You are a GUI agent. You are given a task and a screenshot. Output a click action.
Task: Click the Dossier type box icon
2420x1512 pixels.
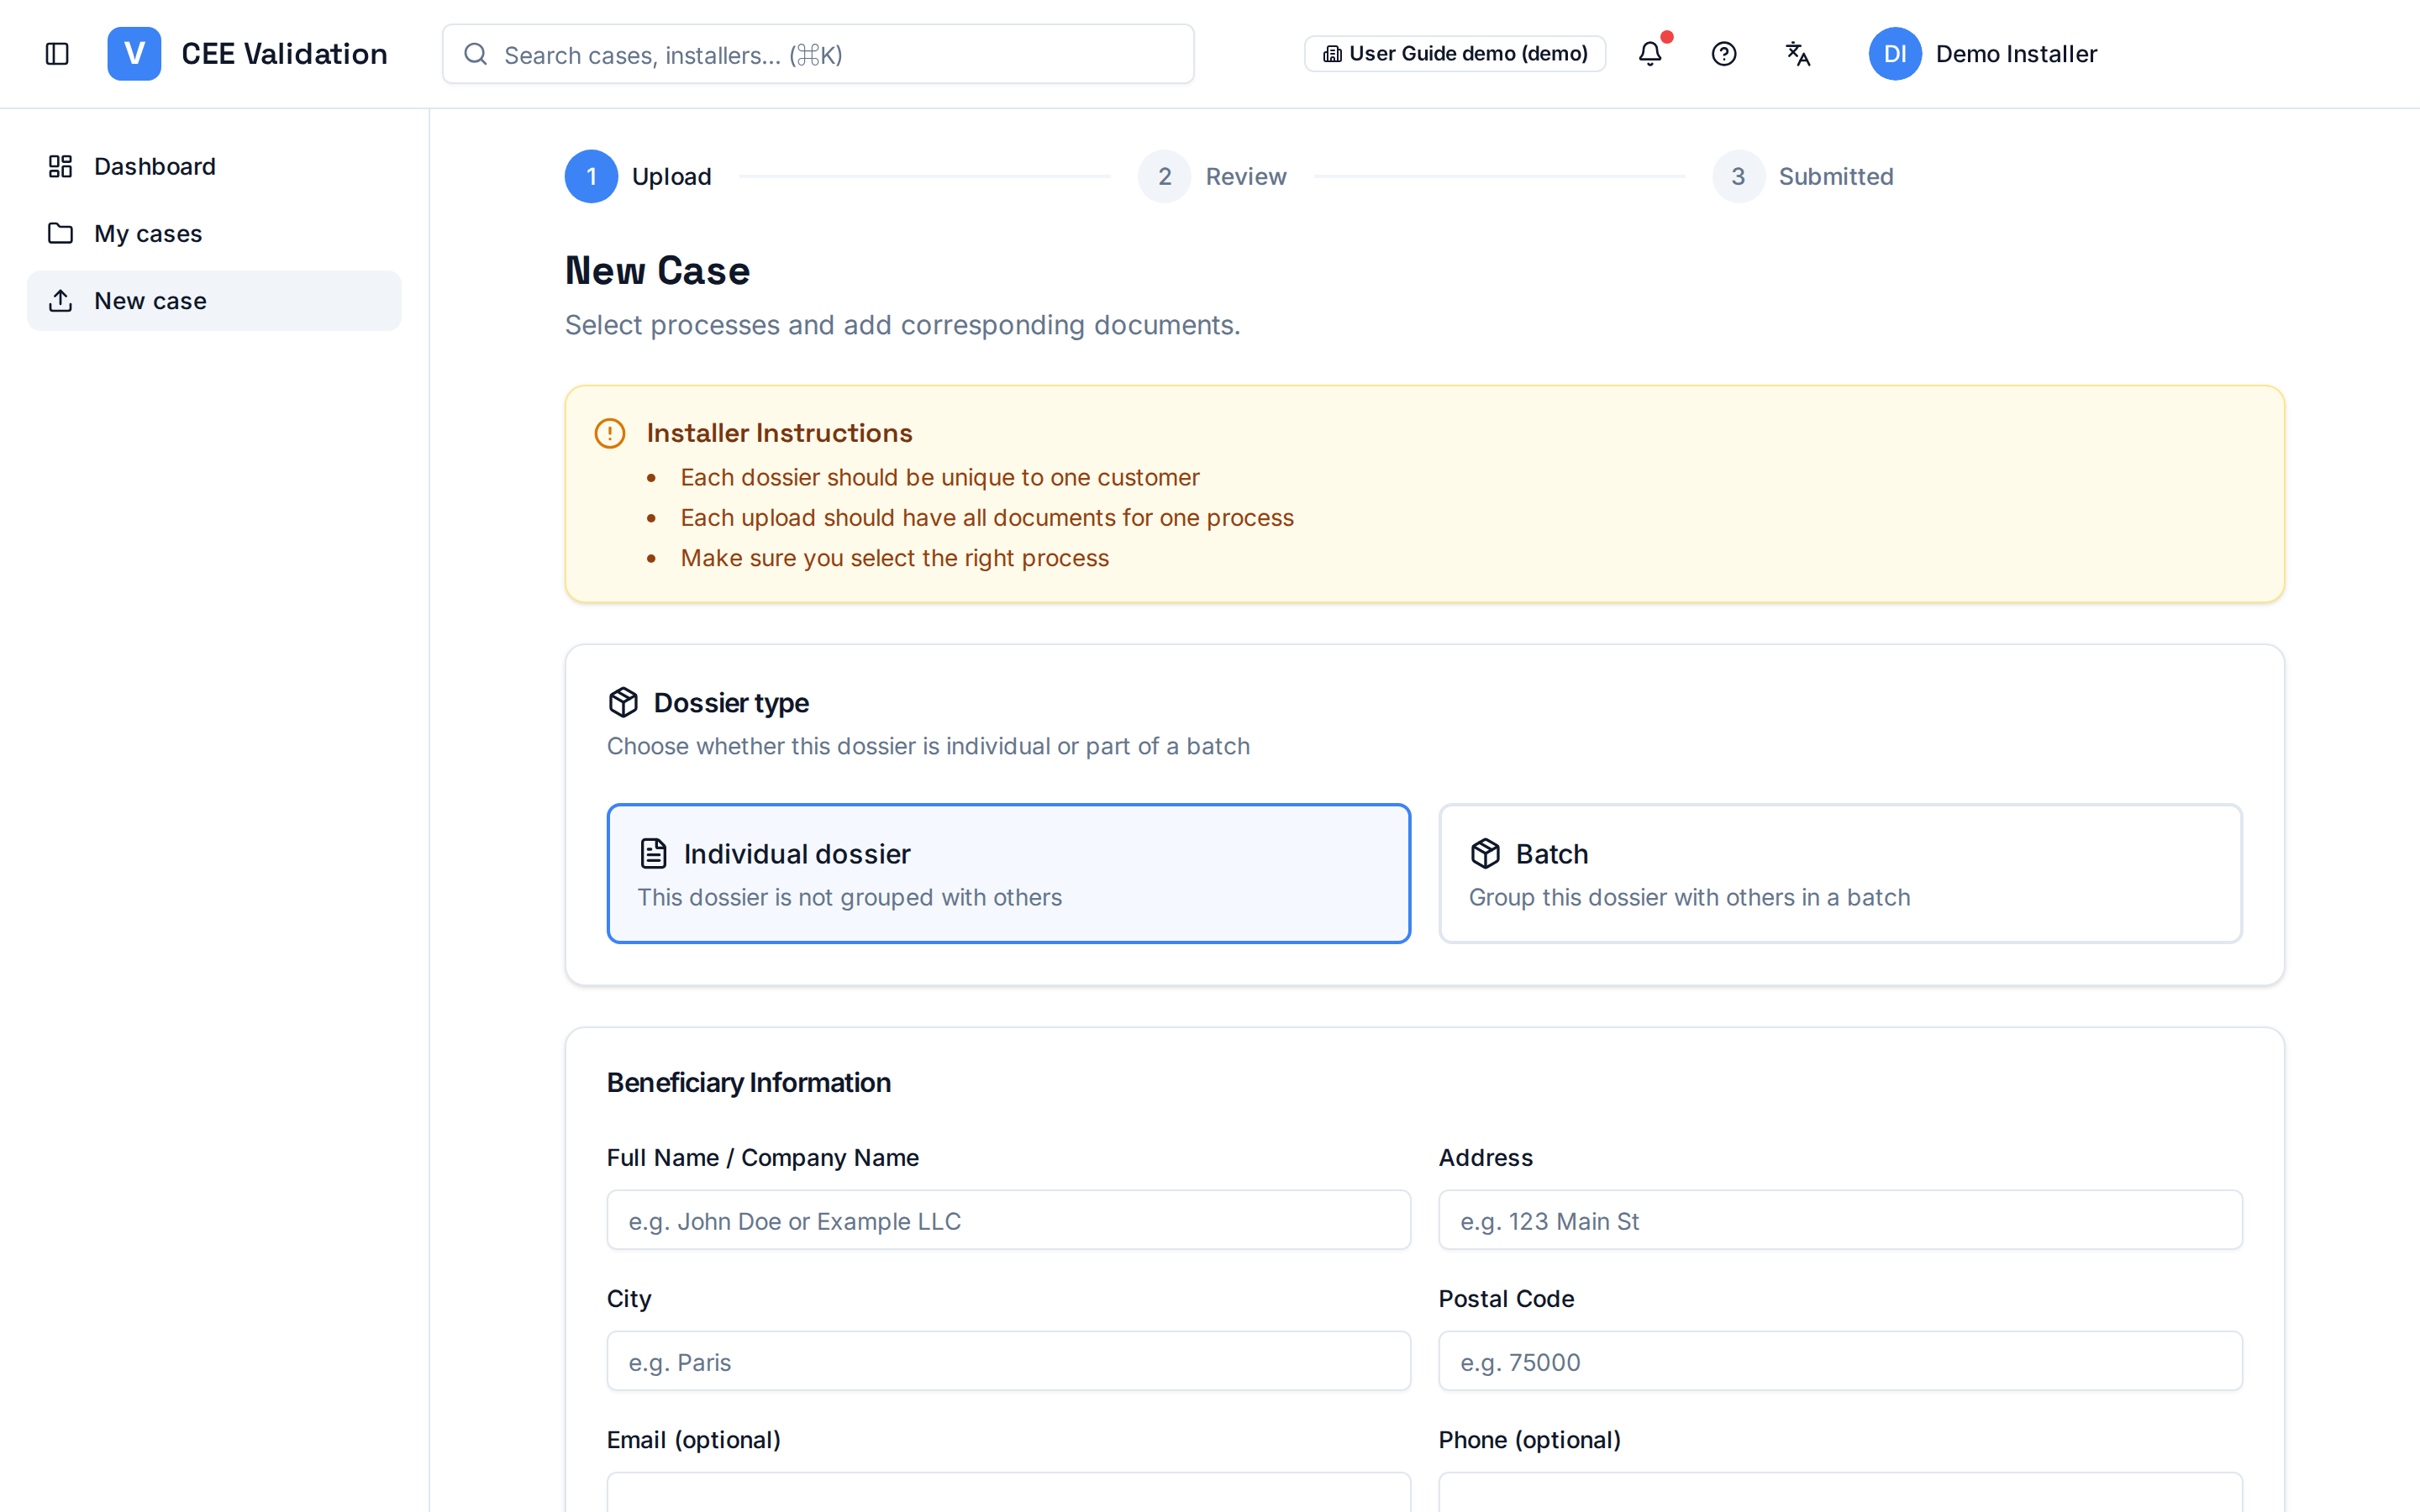[x=623, y=702]
